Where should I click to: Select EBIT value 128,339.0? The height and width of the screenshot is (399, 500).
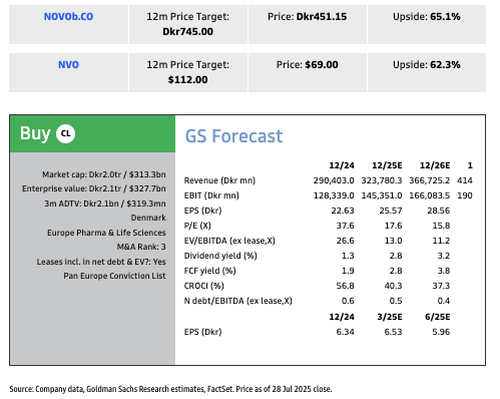point(334,196)
